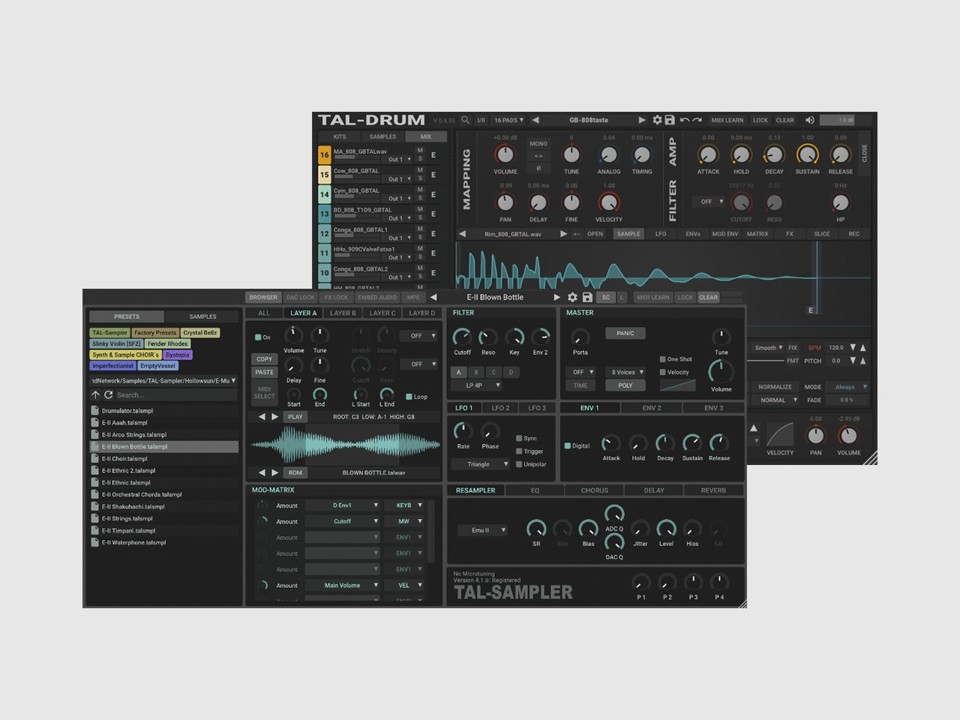Undo the last action in TAL-Drum

click(x=684, y=120)
